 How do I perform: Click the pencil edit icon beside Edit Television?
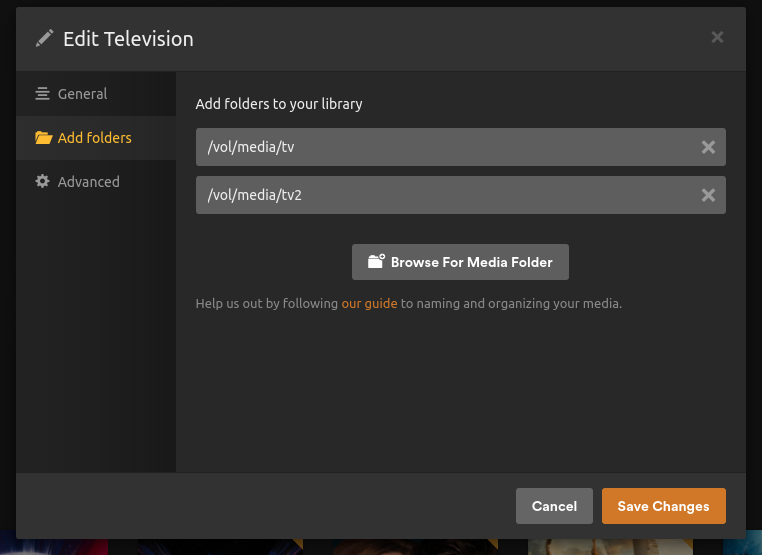tap(44, 39)
